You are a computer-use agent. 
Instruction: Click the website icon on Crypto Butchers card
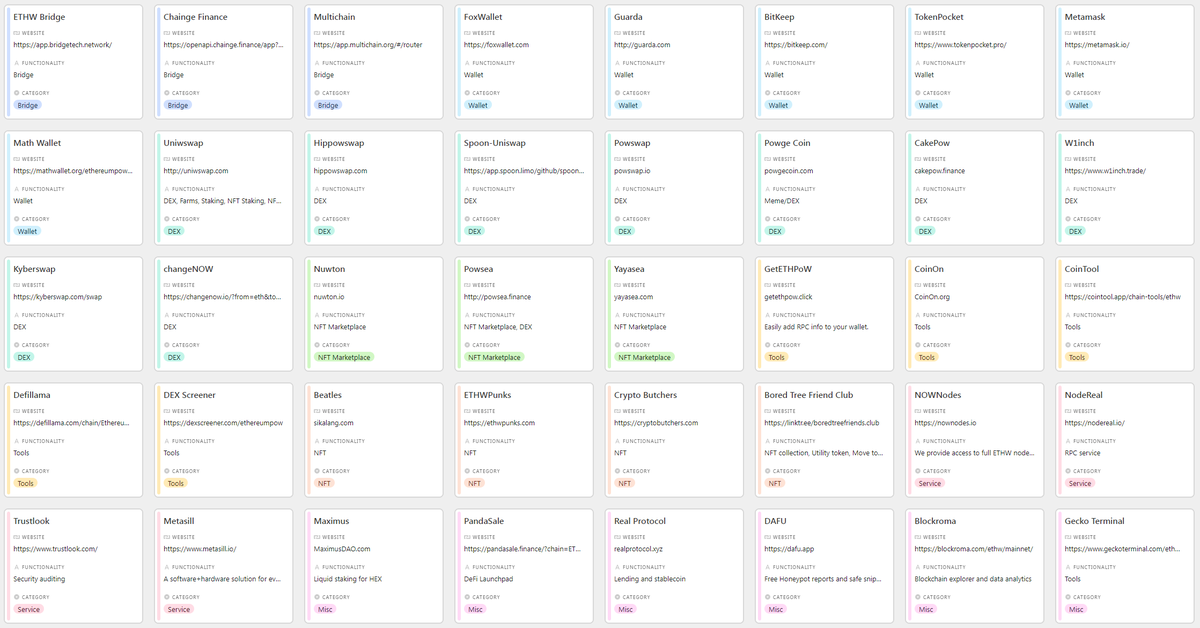coord(617,411)
